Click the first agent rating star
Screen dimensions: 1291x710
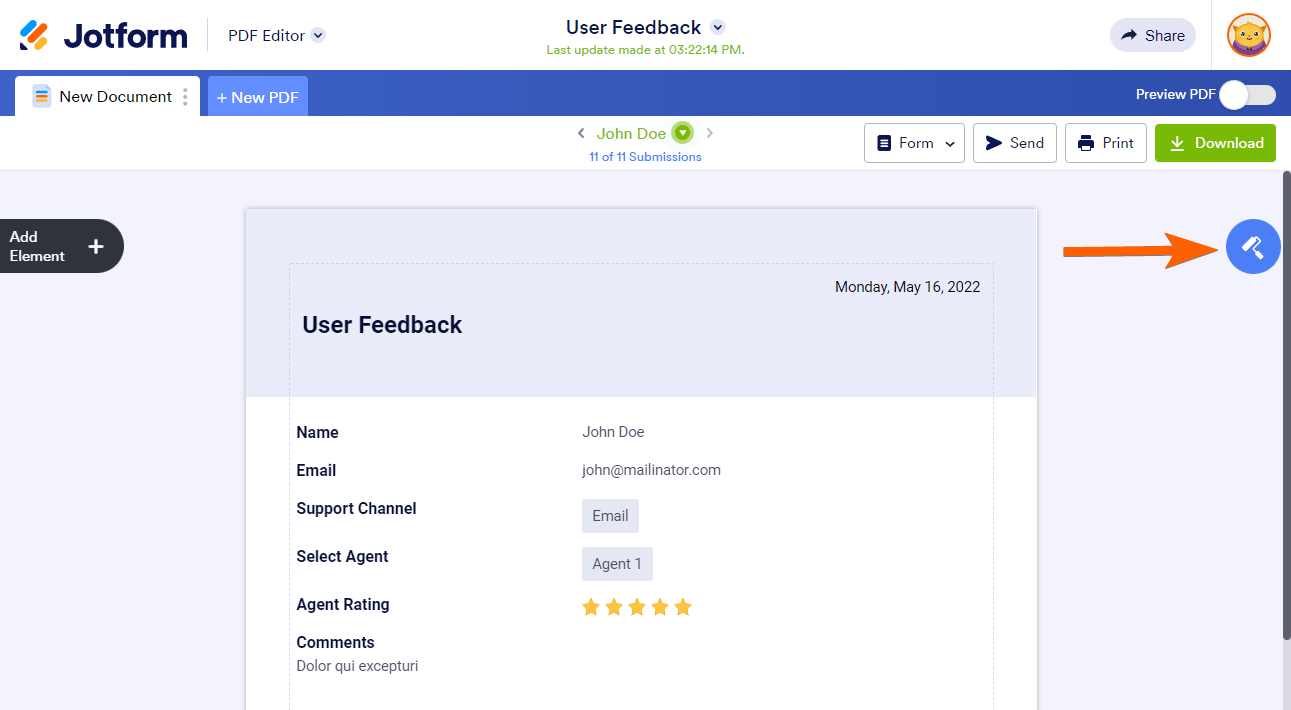(591, 607)
